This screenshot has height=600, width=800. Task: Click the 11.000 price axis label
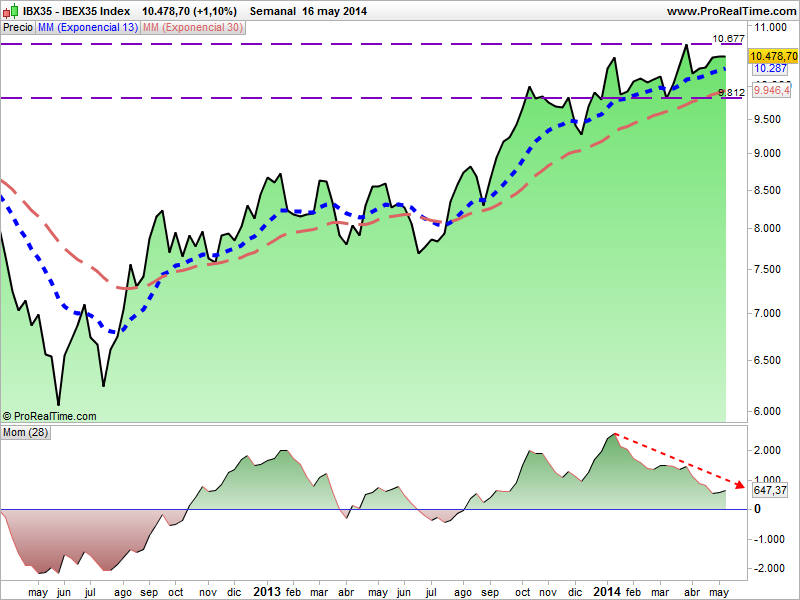click(771, 26)
